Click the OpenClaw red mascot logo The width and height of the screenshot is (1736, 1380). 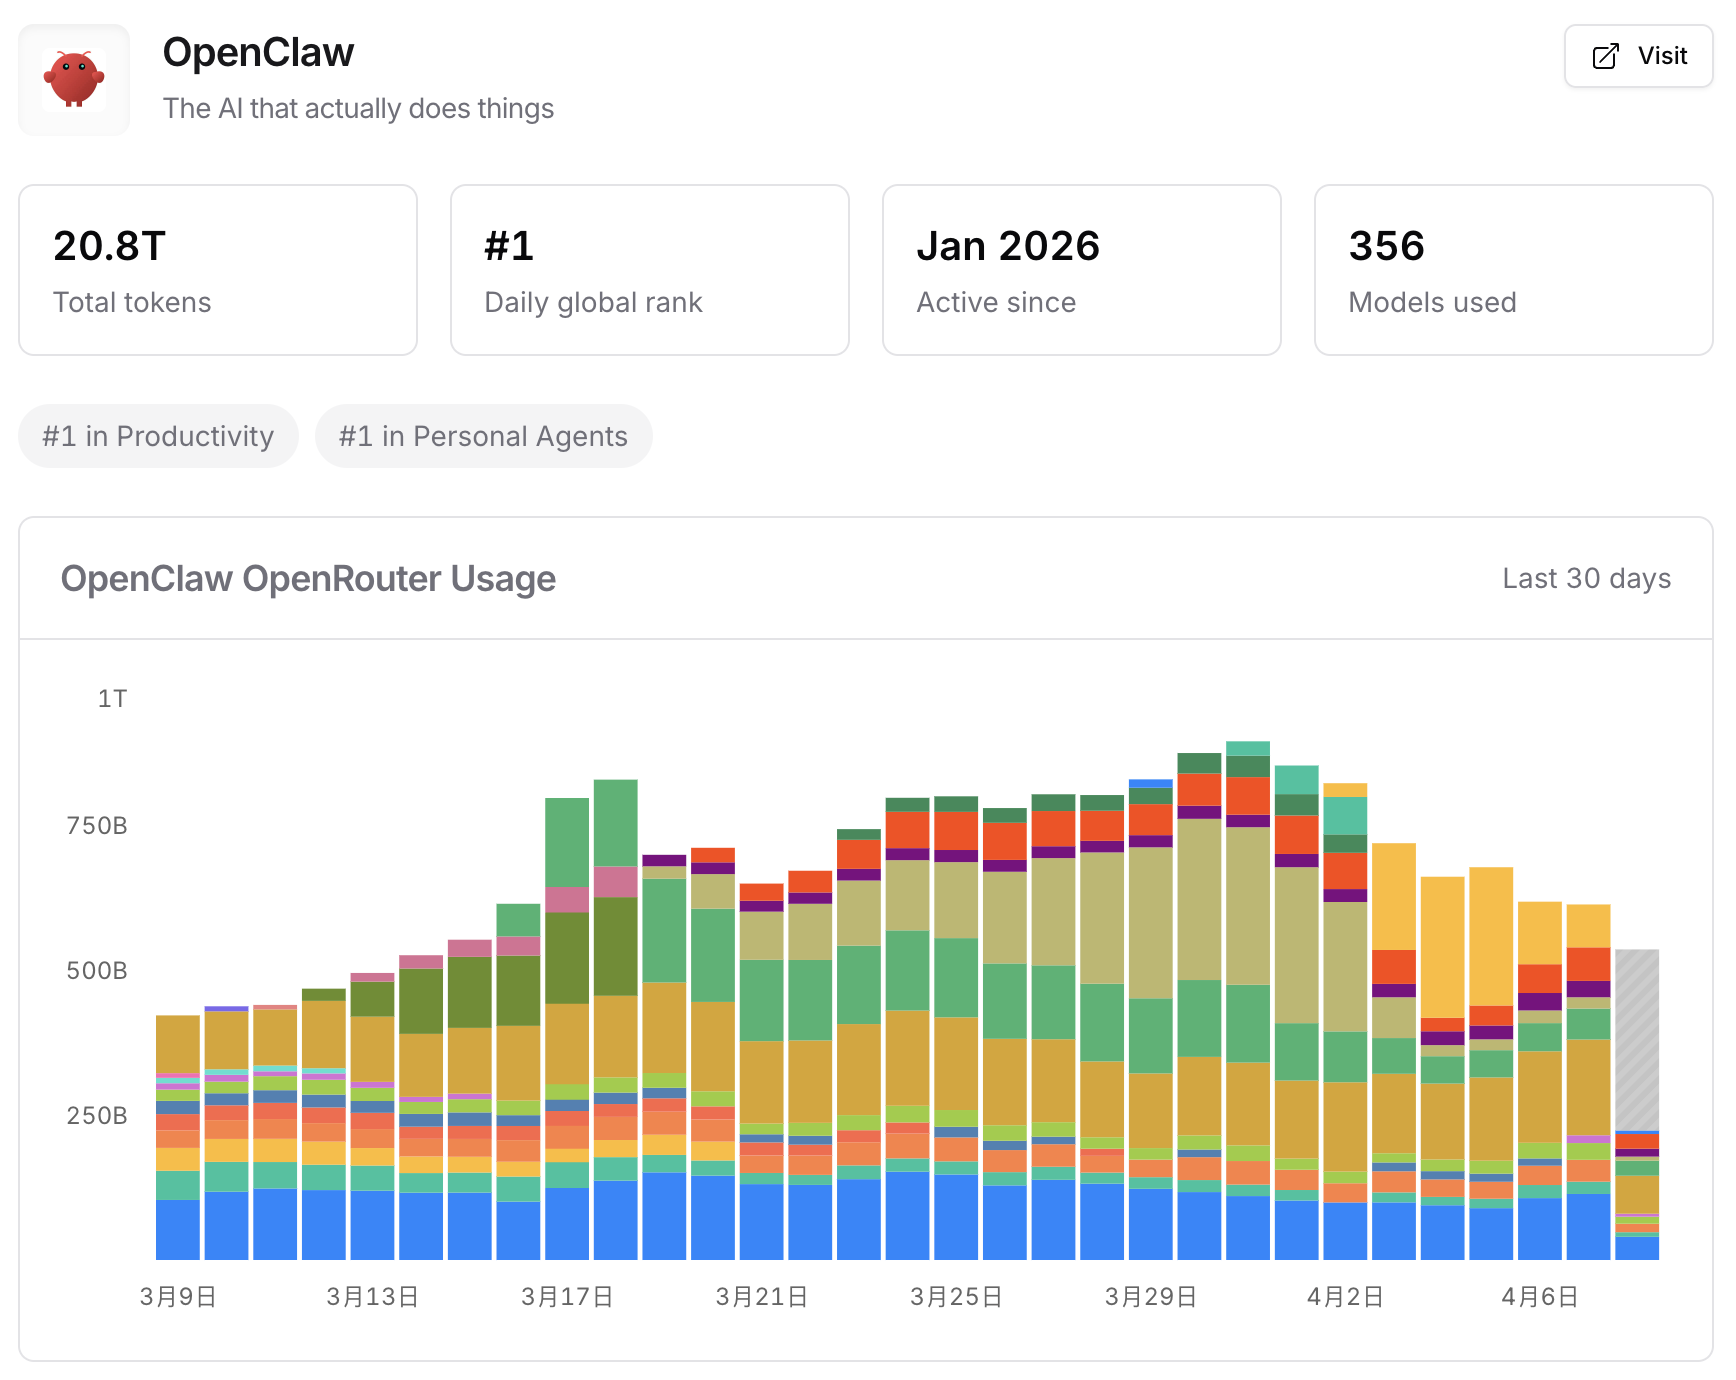74,80
